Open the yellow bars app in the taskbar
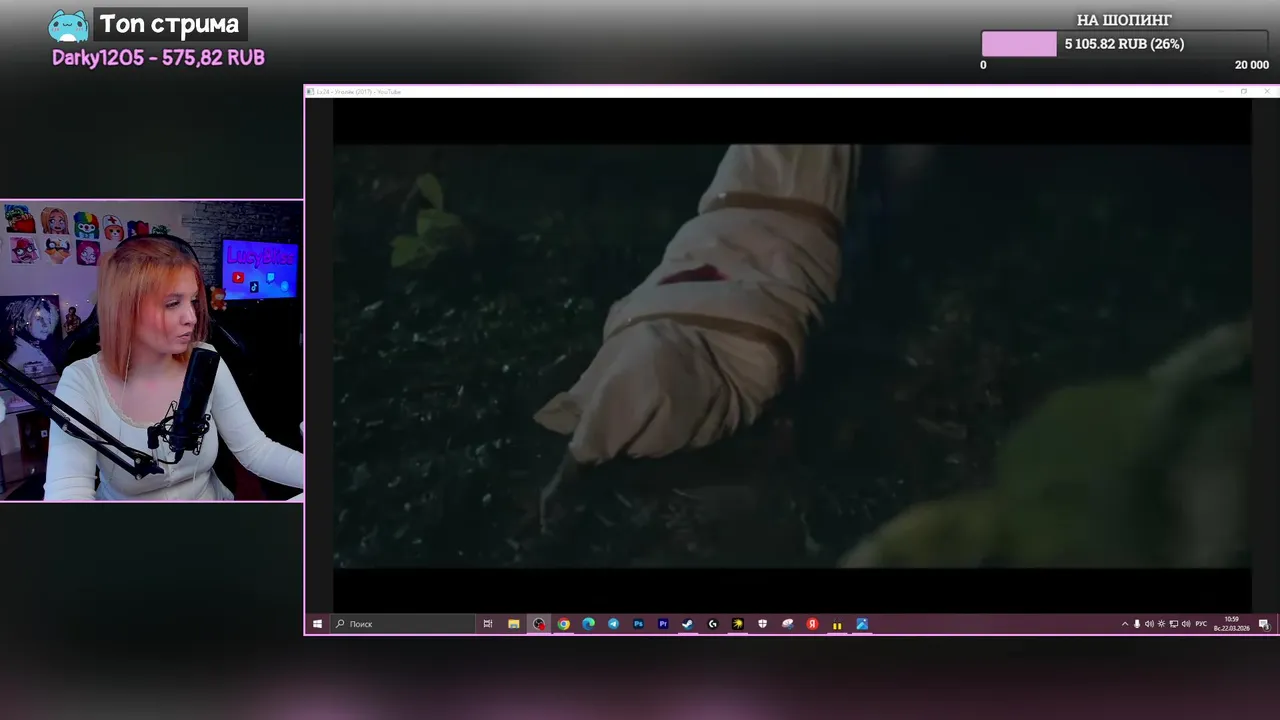The height and width of the screenshot is (720, 1280). (x=837, y=624)
